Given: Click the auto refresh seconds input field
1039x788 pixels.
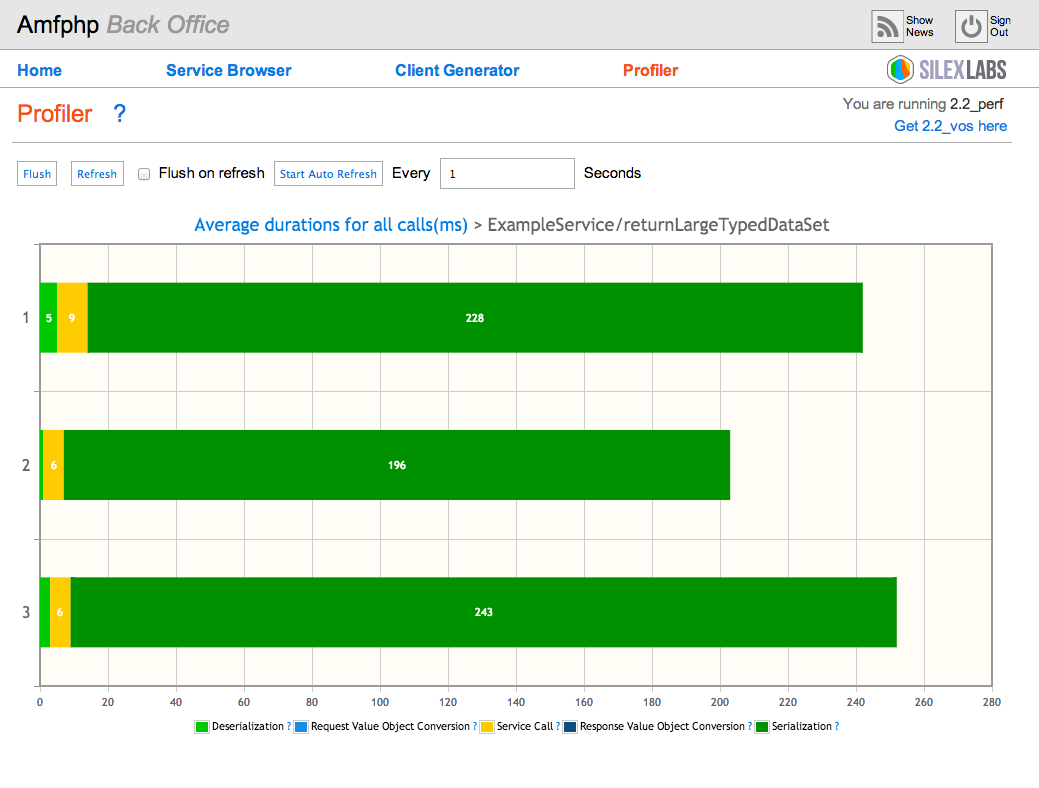Looking at the screenshot, I should [x=507, y=173].
